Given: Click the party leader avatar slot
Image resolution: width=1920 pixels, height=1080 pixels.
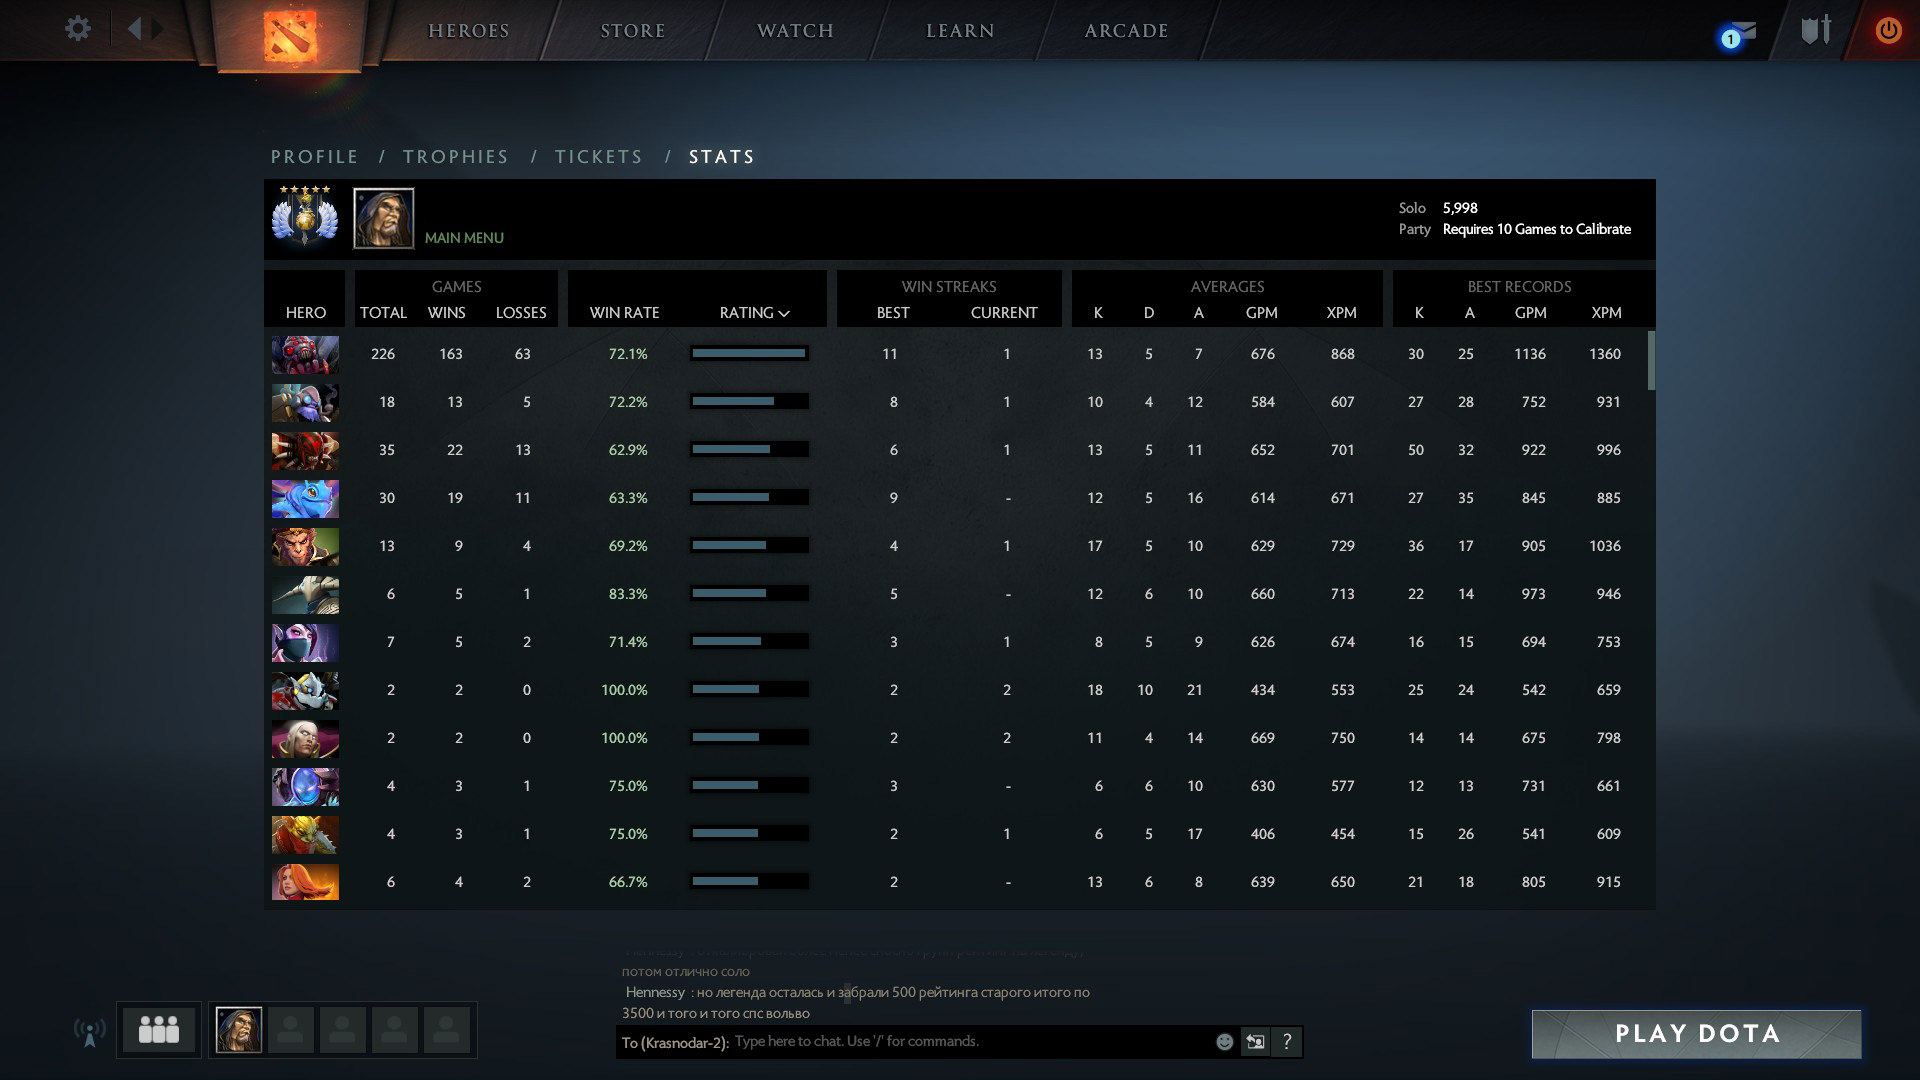Looking at the screenshot, I should point(239,1030).
